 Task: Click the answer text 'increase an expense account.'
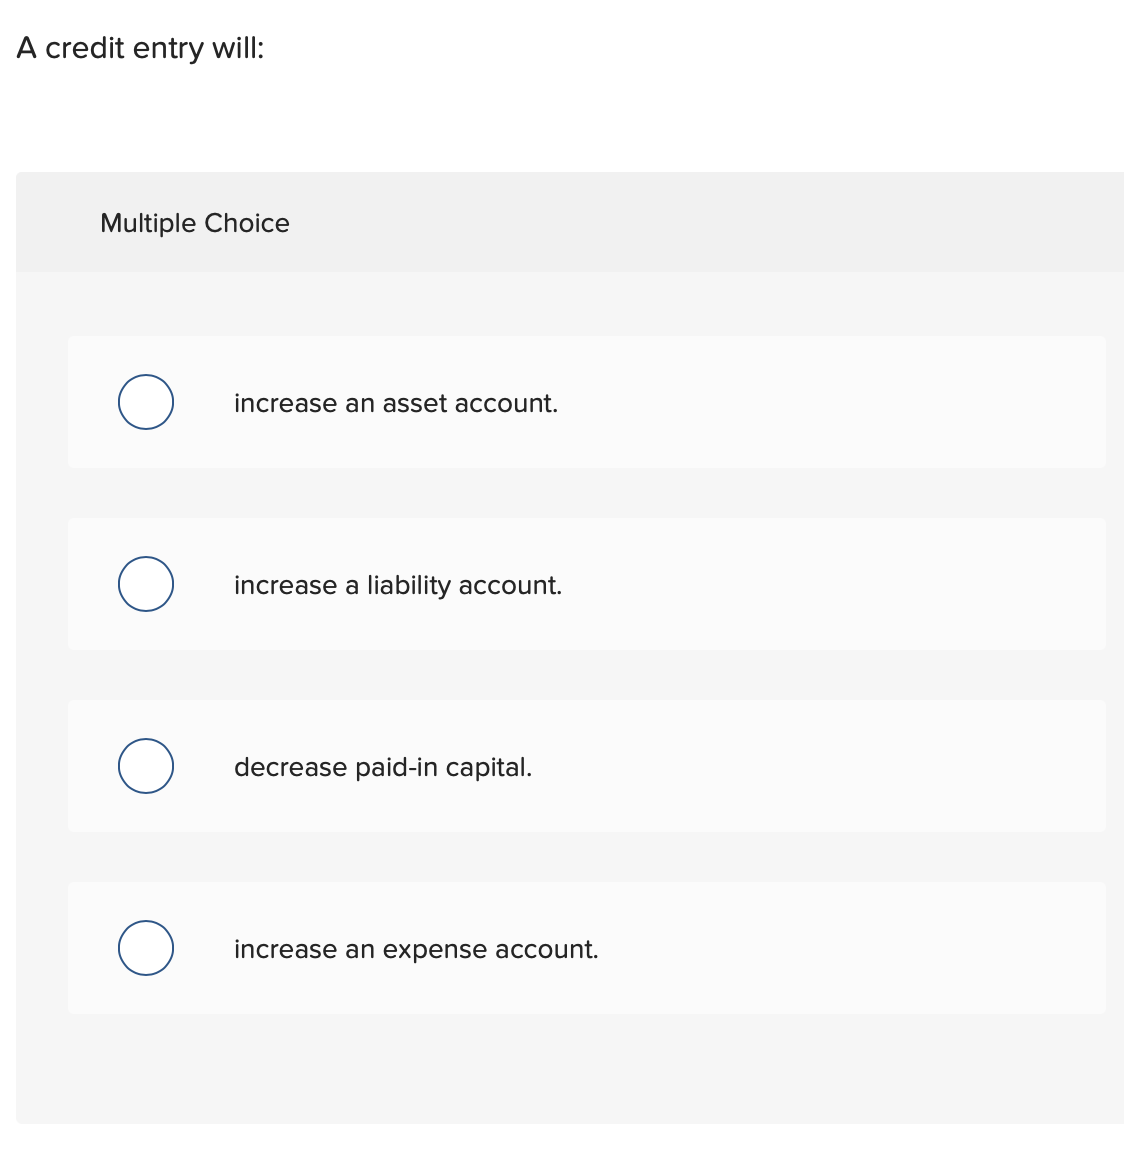tap(416, 949)
